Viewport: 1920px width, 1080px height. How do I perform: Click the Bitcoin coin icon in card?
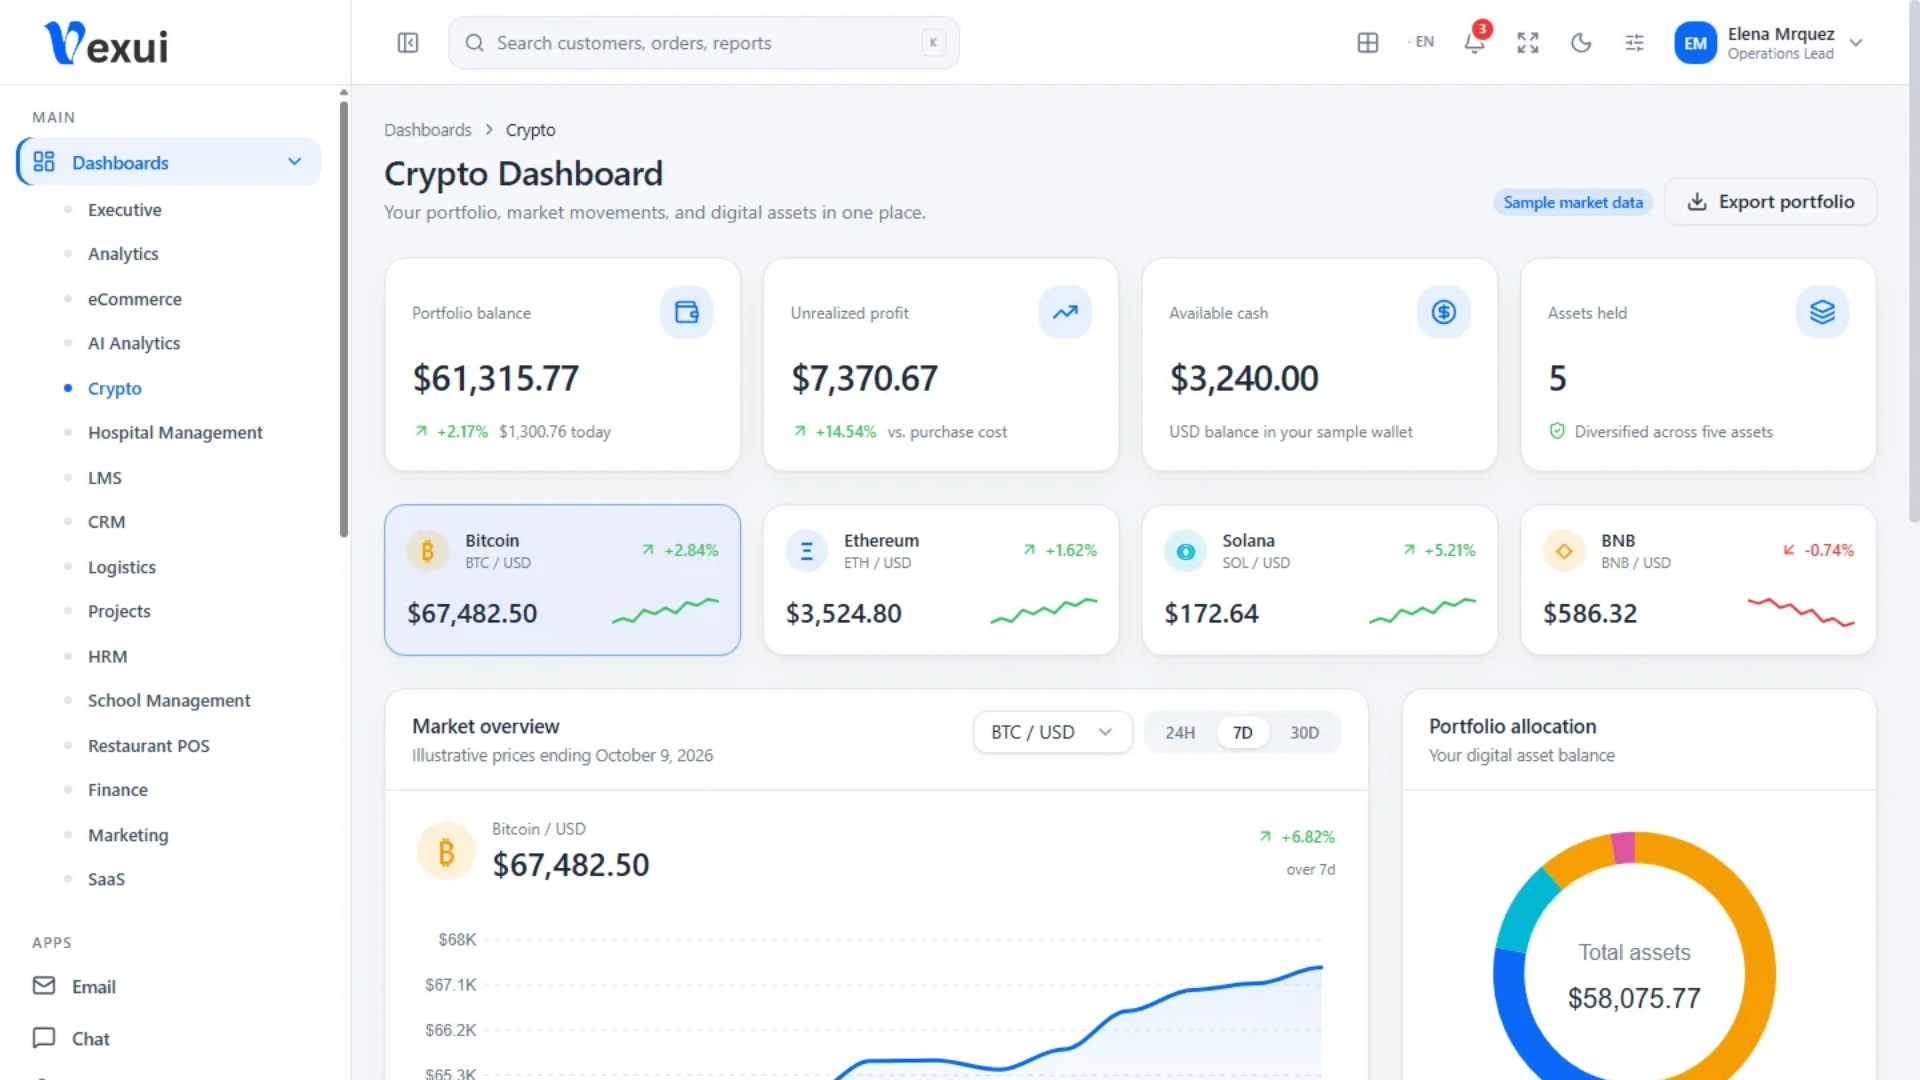click(428, 551)
